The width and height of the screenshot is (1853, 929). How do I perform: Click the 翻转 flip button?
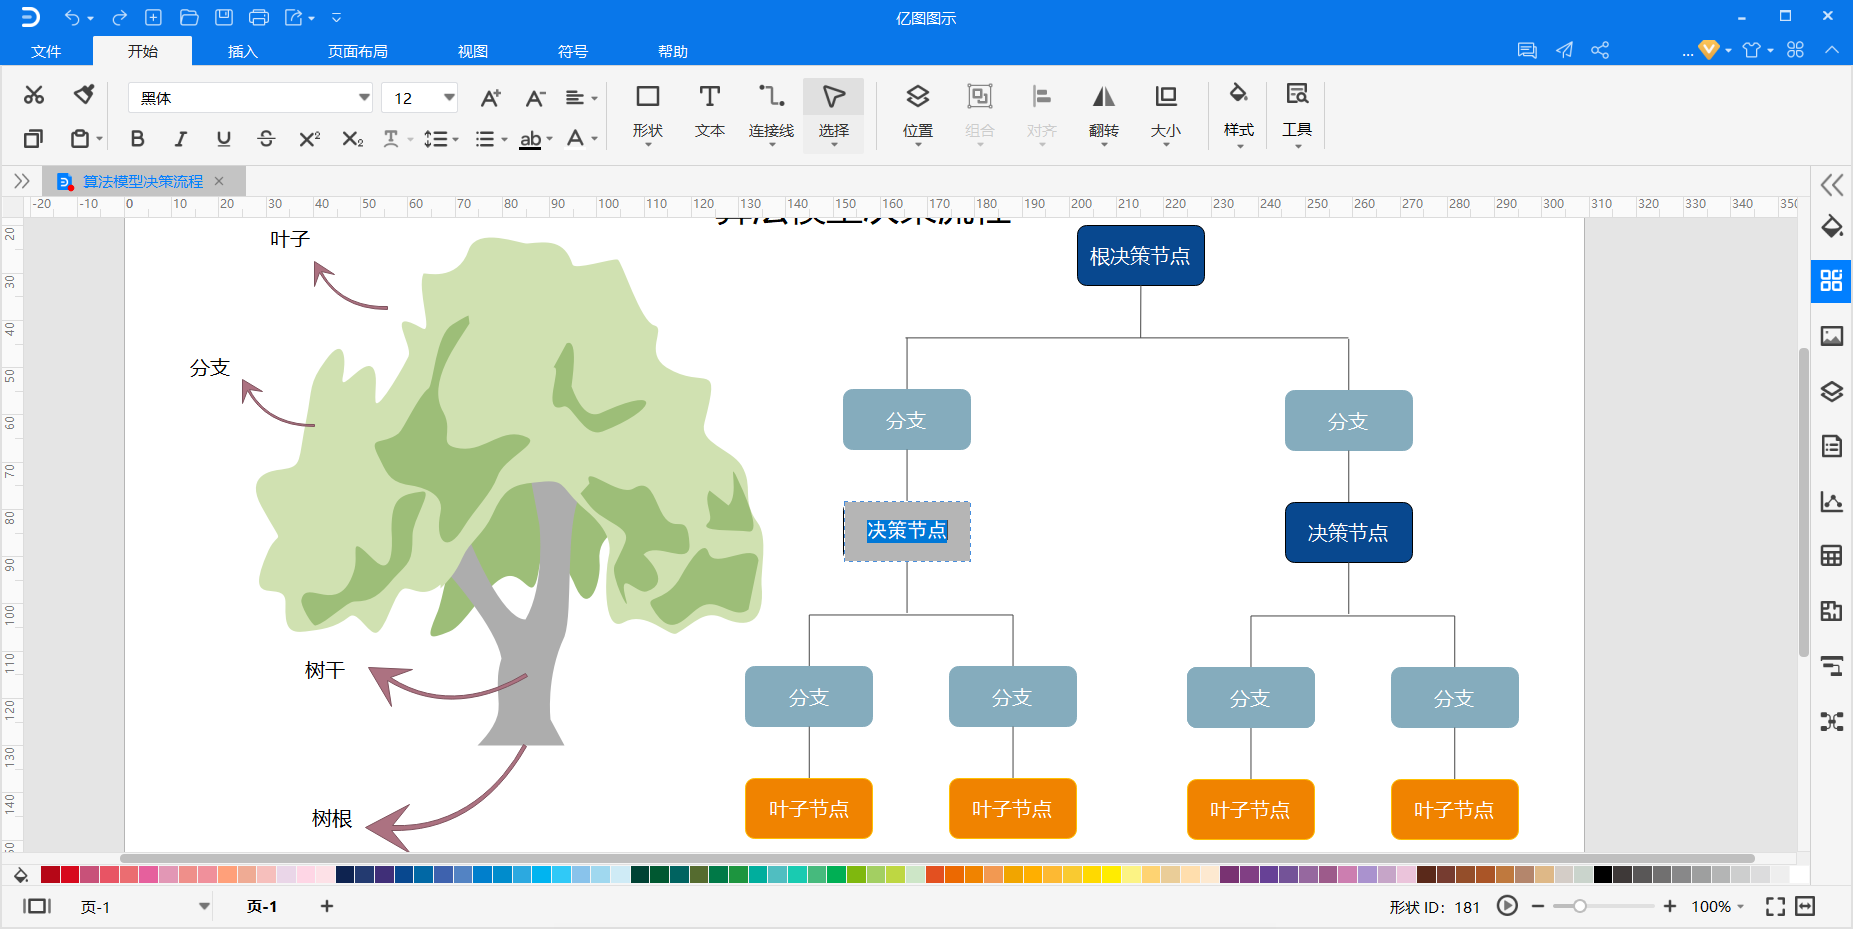tap(1104, 113)
